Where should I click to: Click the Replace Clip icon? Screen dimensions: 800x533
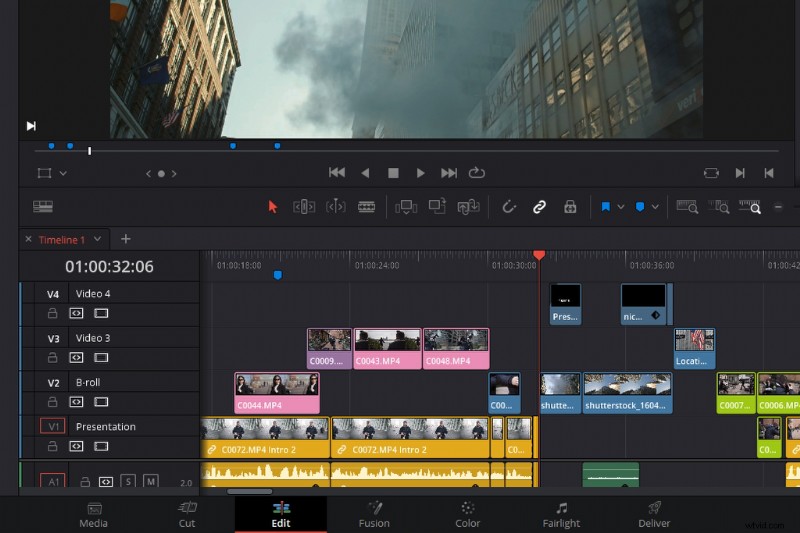click(x=468, y=207)
